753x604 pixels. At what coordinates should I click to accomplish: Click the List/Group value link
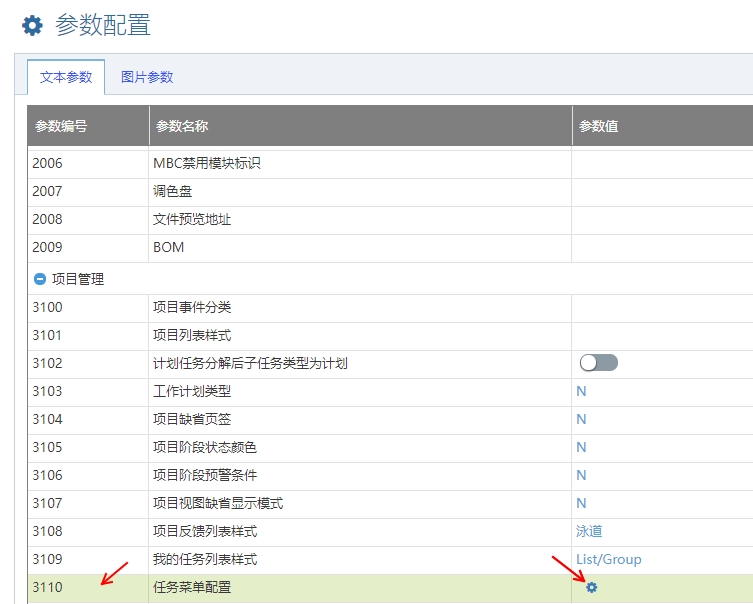(608, 559)
